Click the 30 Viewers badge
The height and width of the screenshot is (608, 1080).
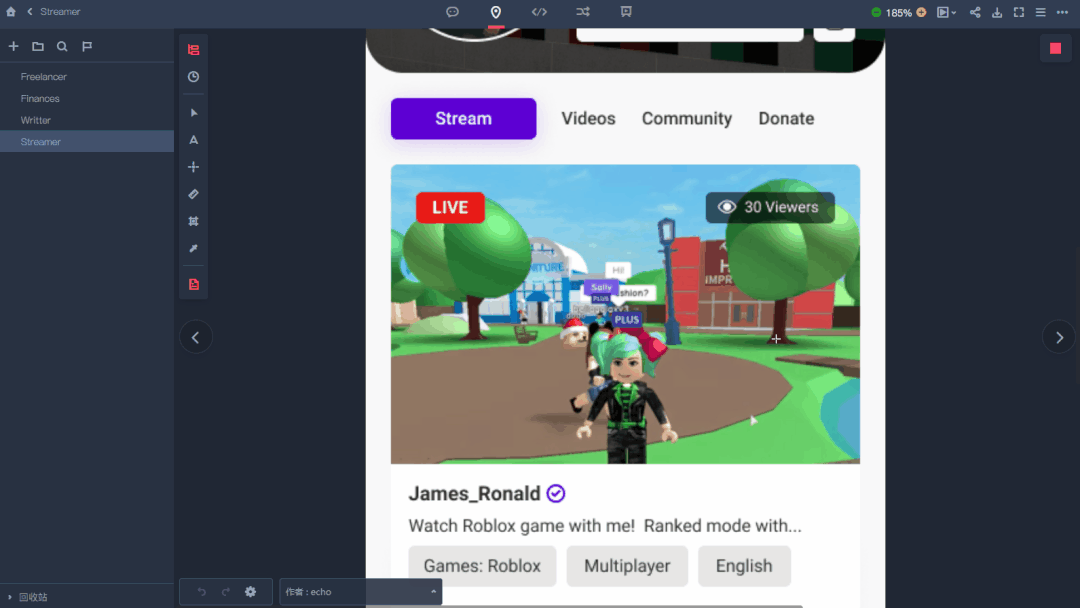pyautogui.click(x=770, y=207)
